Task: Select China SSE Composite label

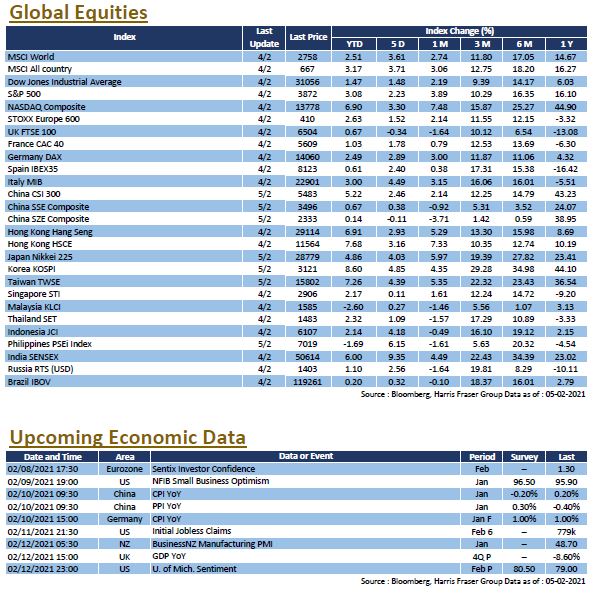Action: (x=48, y=206)
